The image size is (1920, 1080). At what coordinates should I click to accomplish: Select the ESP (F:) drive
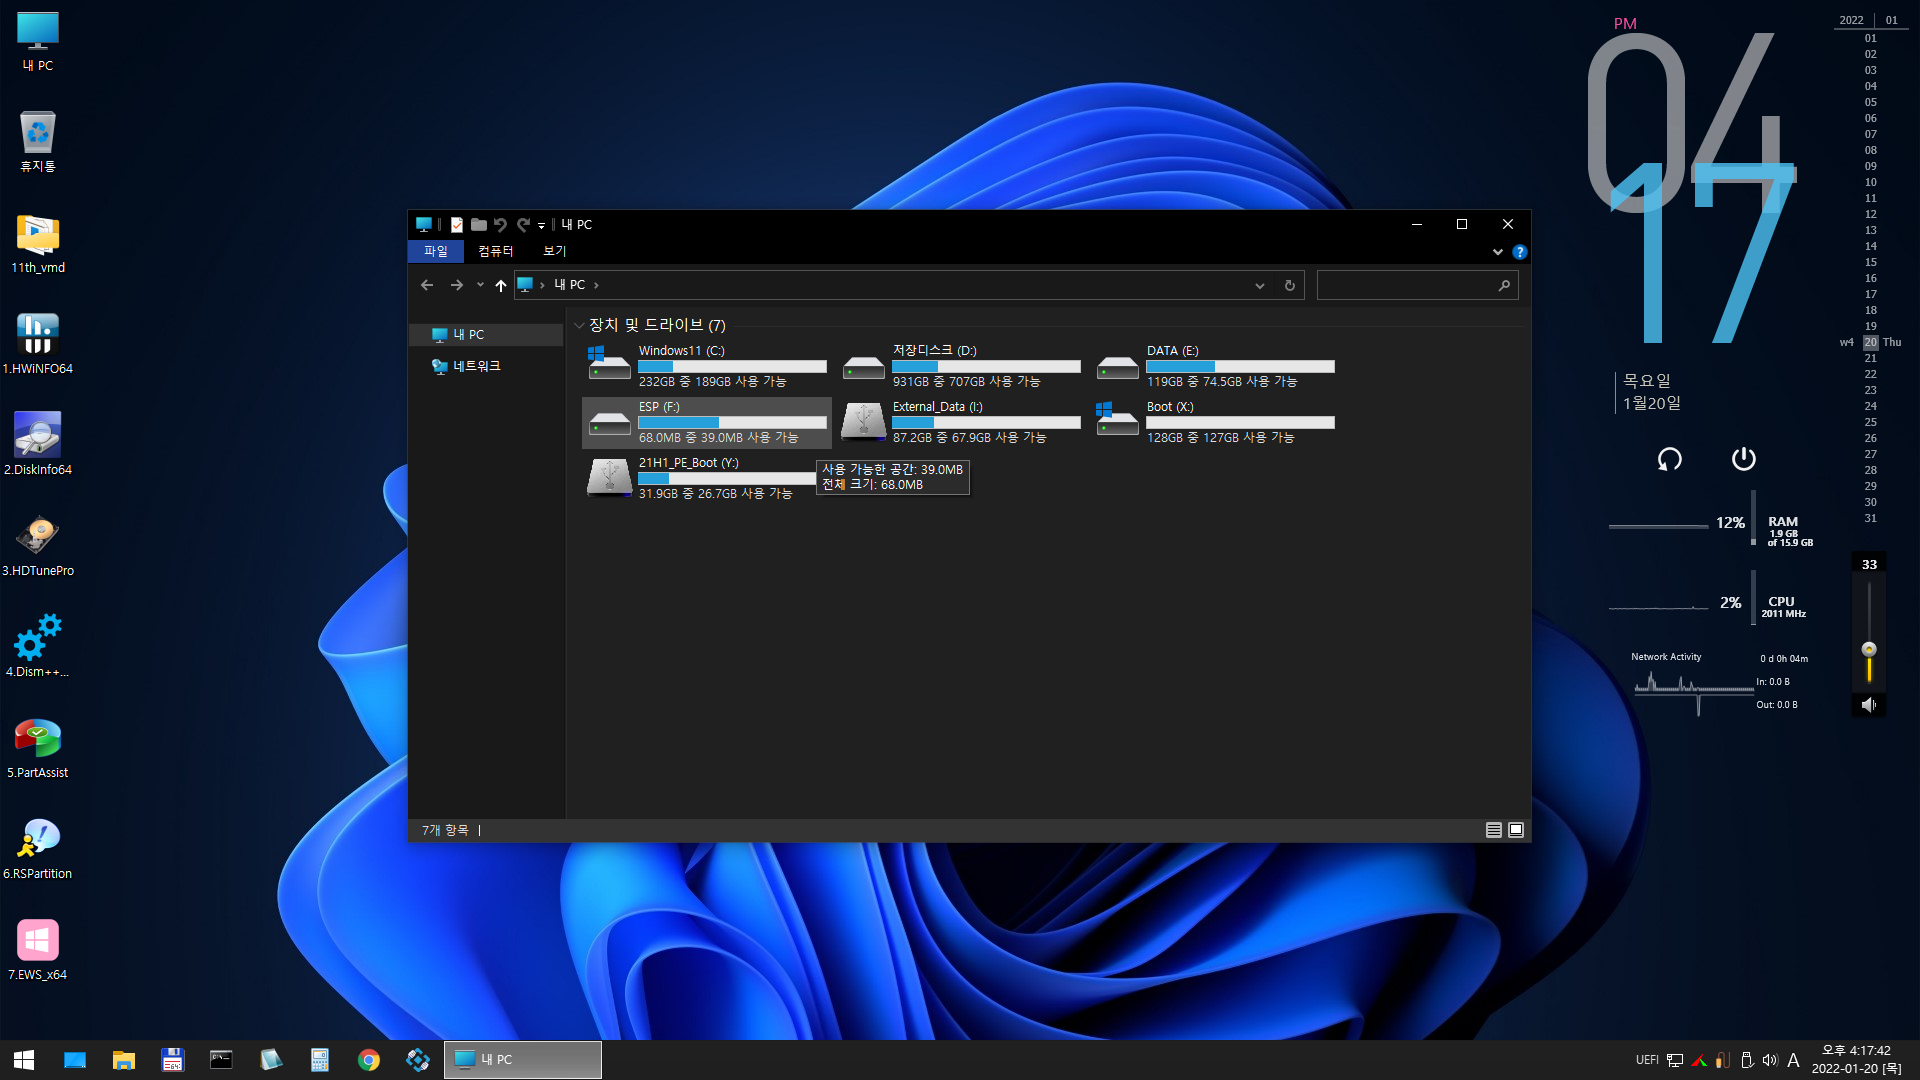point(707,422)
